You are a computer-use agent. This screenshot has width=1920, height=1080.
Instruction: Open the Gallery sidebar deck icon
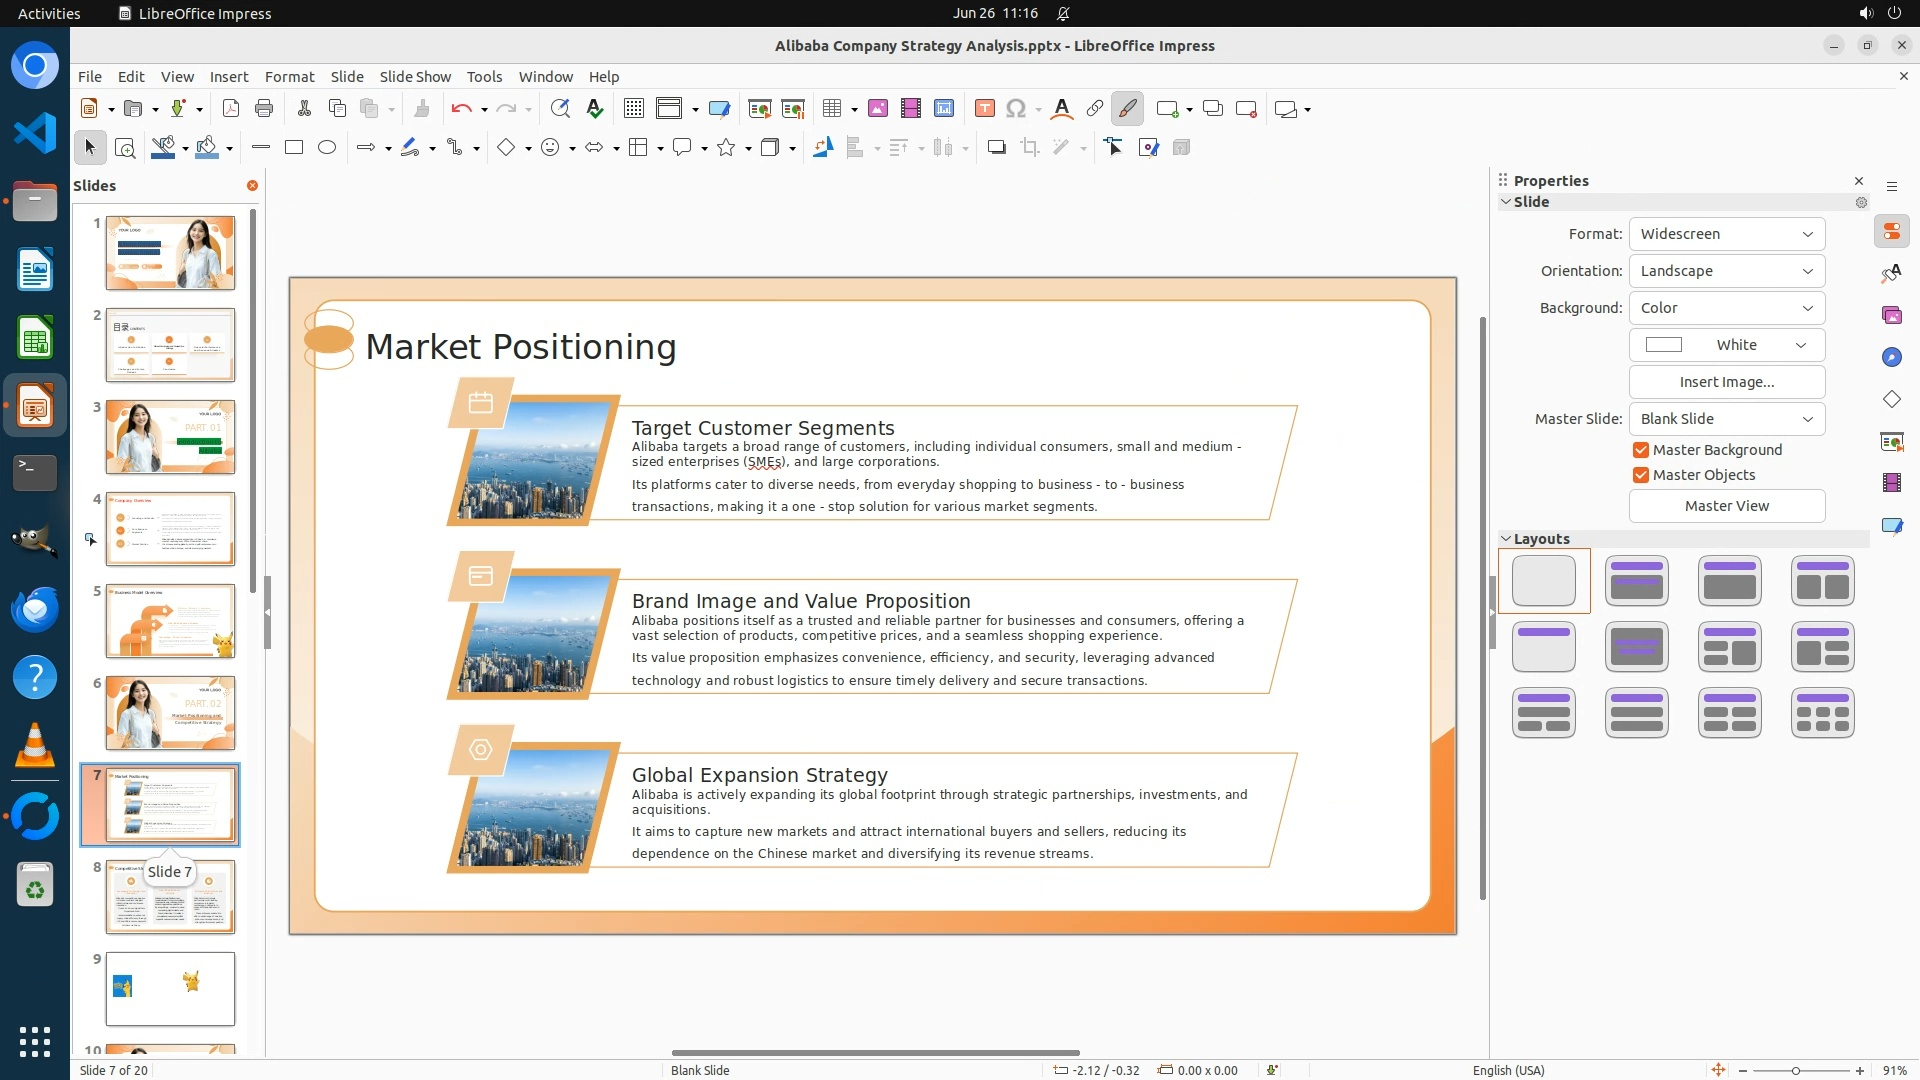click(1891, 315)
